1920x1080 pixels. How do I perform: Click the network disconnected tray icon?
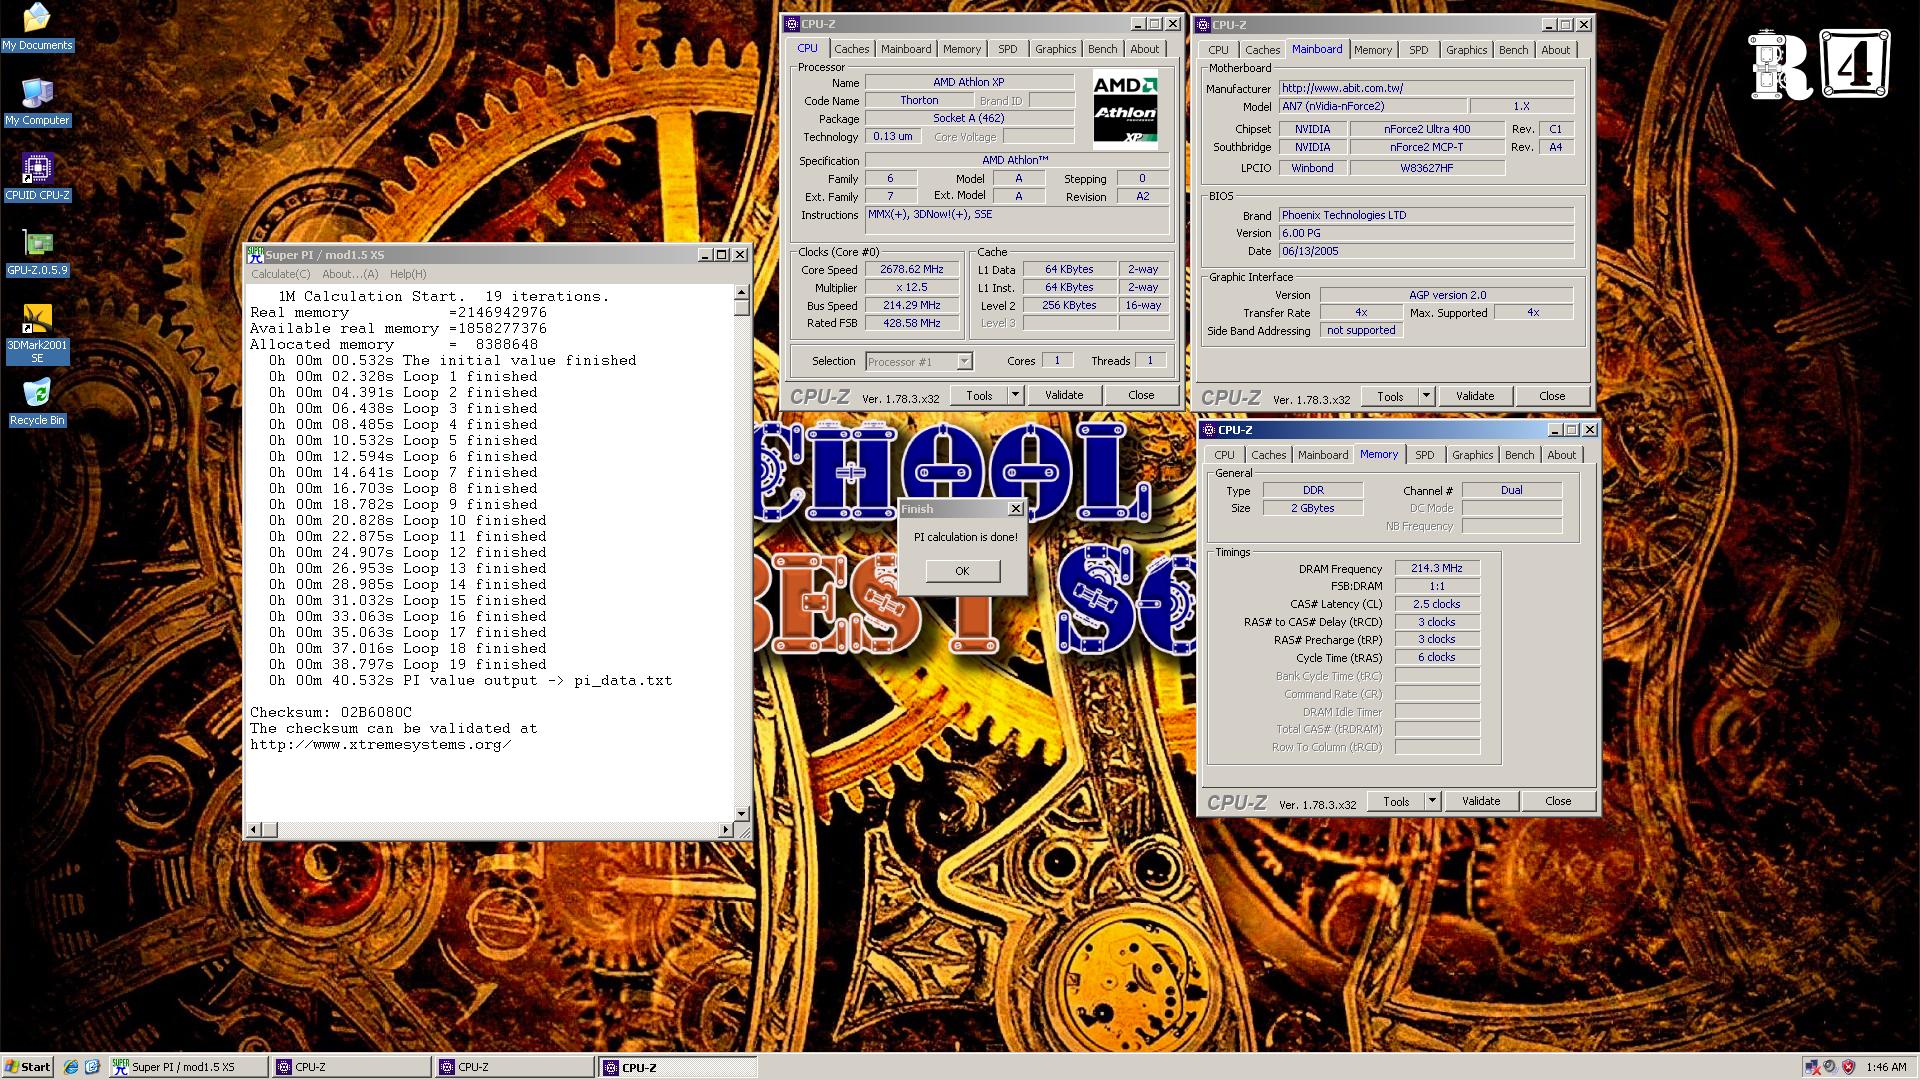click(x=1812, y=1067)
